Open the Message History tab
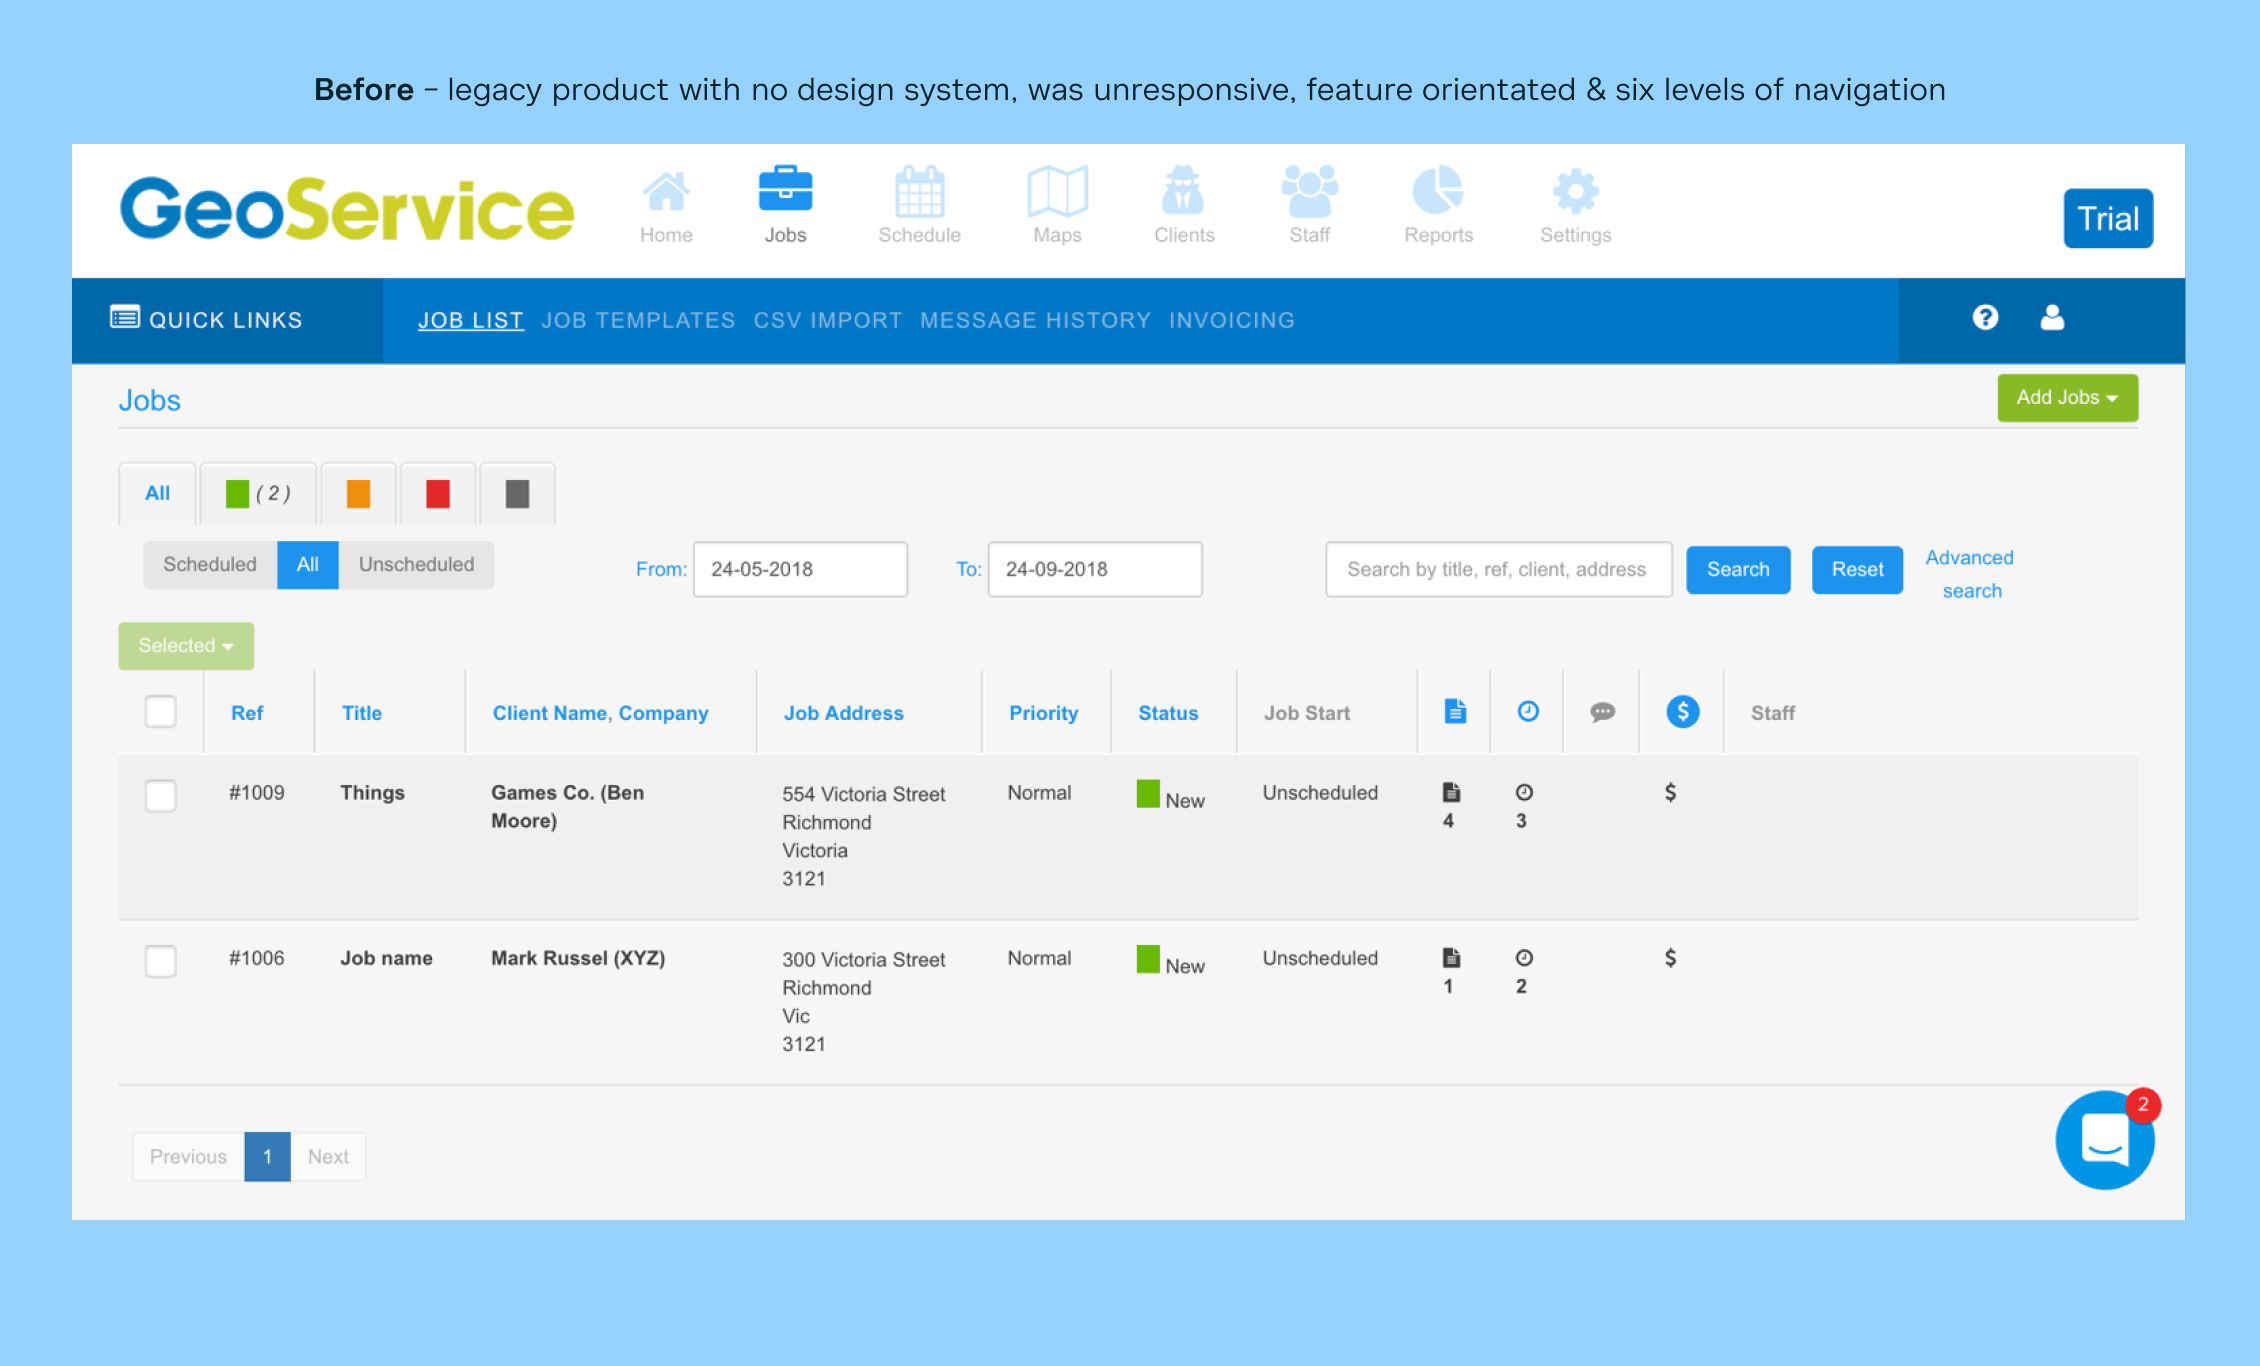The image size is (2260, 1366). [1035, 320]
